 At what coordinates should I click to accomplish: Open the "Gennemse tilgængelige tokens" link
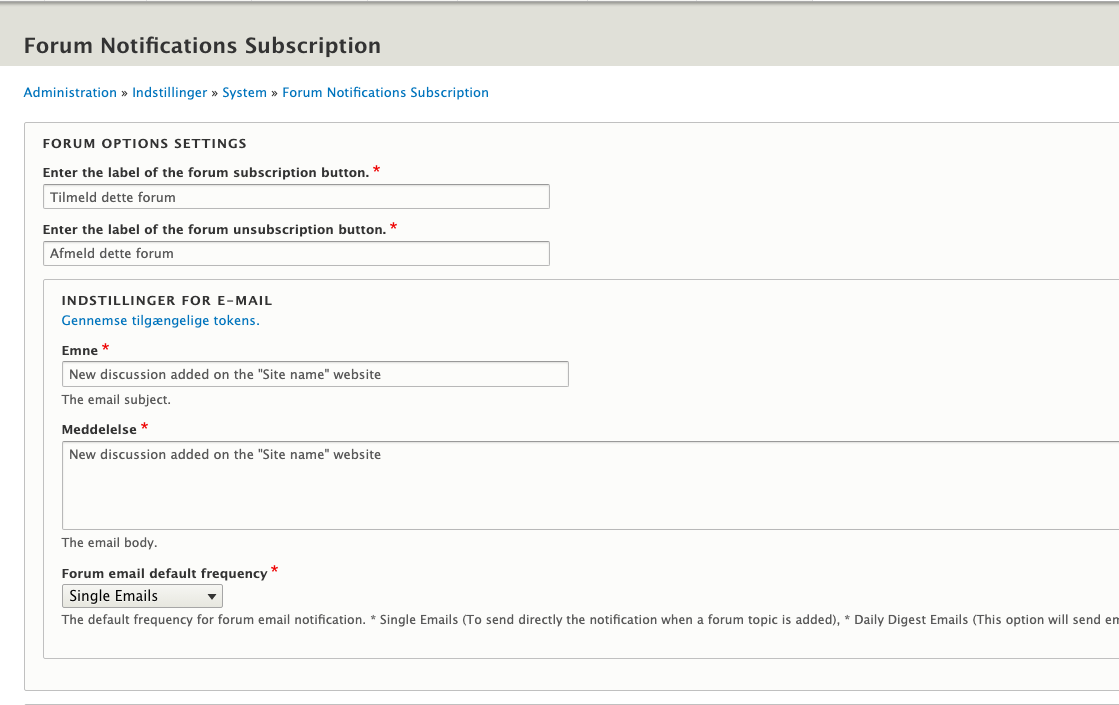click(x=160, y=320)
